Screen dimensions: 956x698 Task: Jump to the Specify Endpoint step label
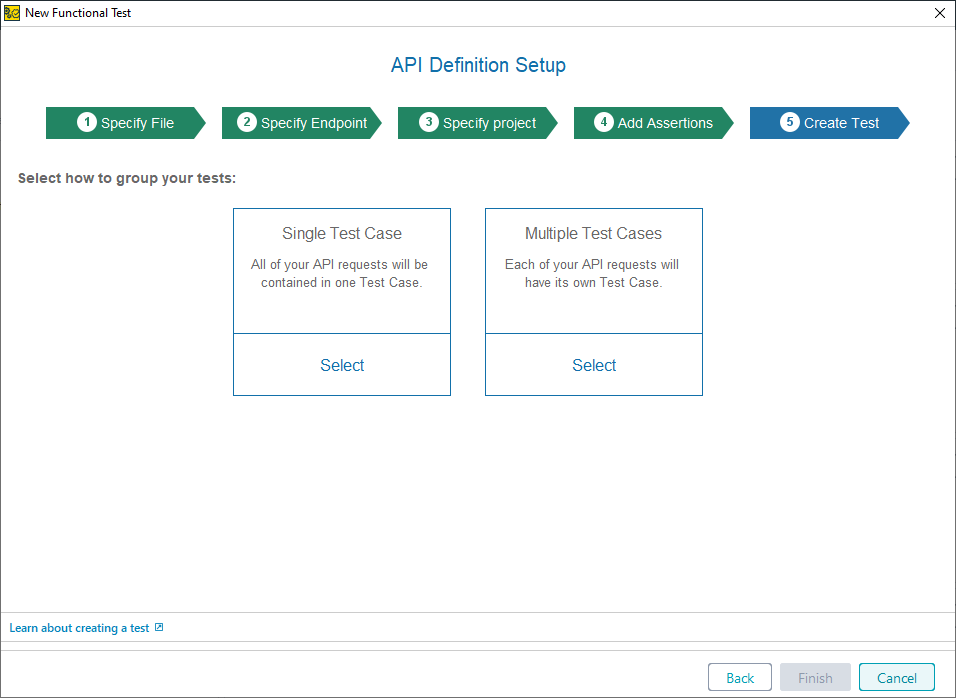coord(314,123)
